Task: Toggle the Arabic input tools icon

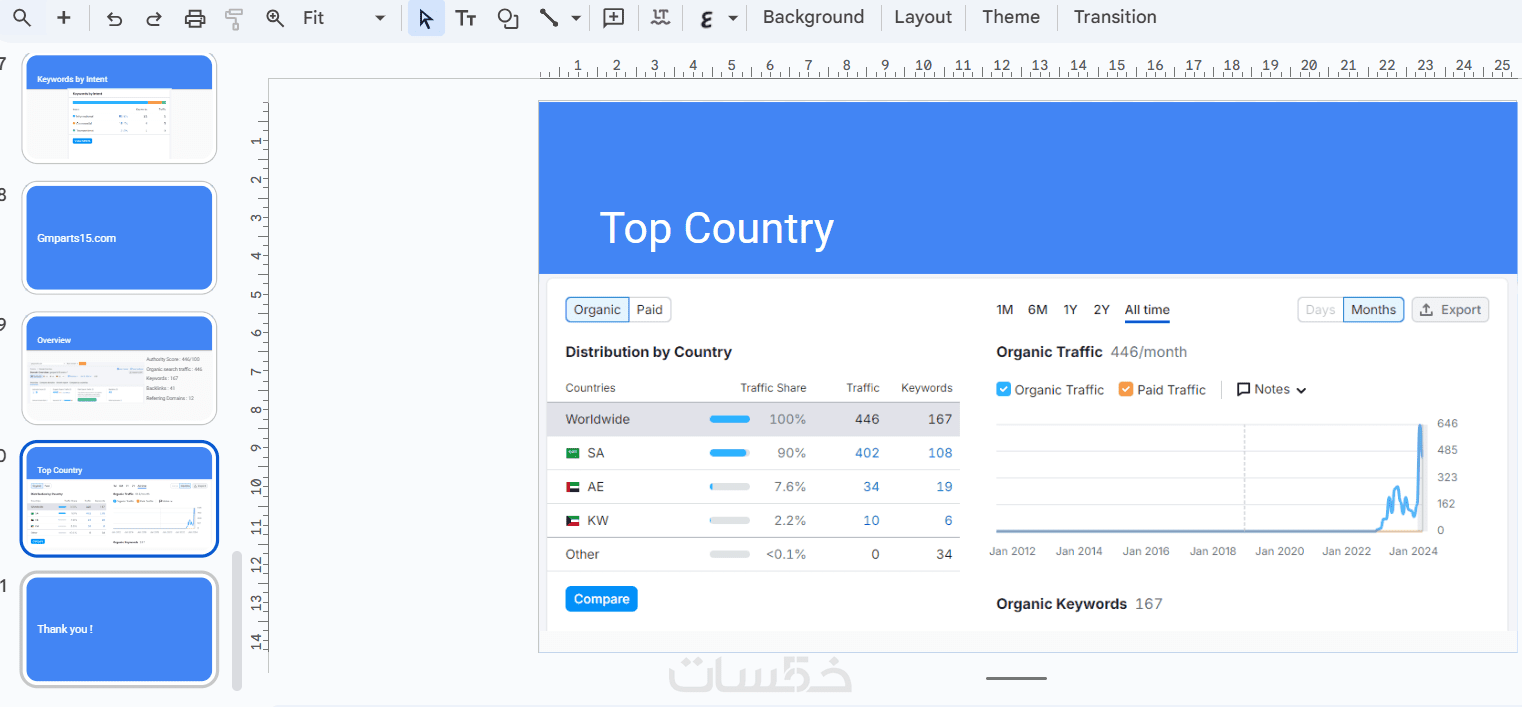Action: [707, 18]
